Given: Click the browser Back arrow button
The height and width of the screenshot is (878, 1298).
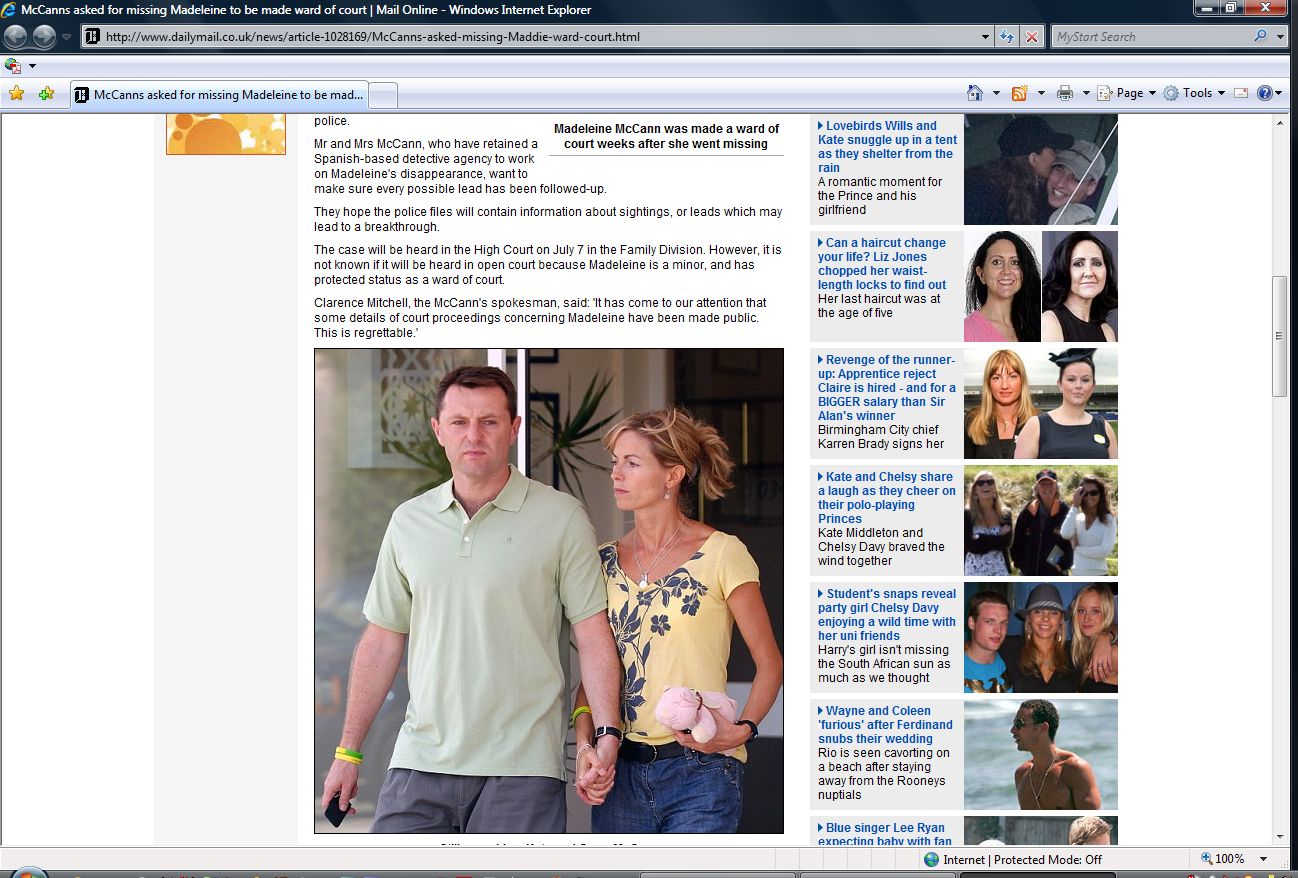Looking at the screenshot, I should pos(16,37).
